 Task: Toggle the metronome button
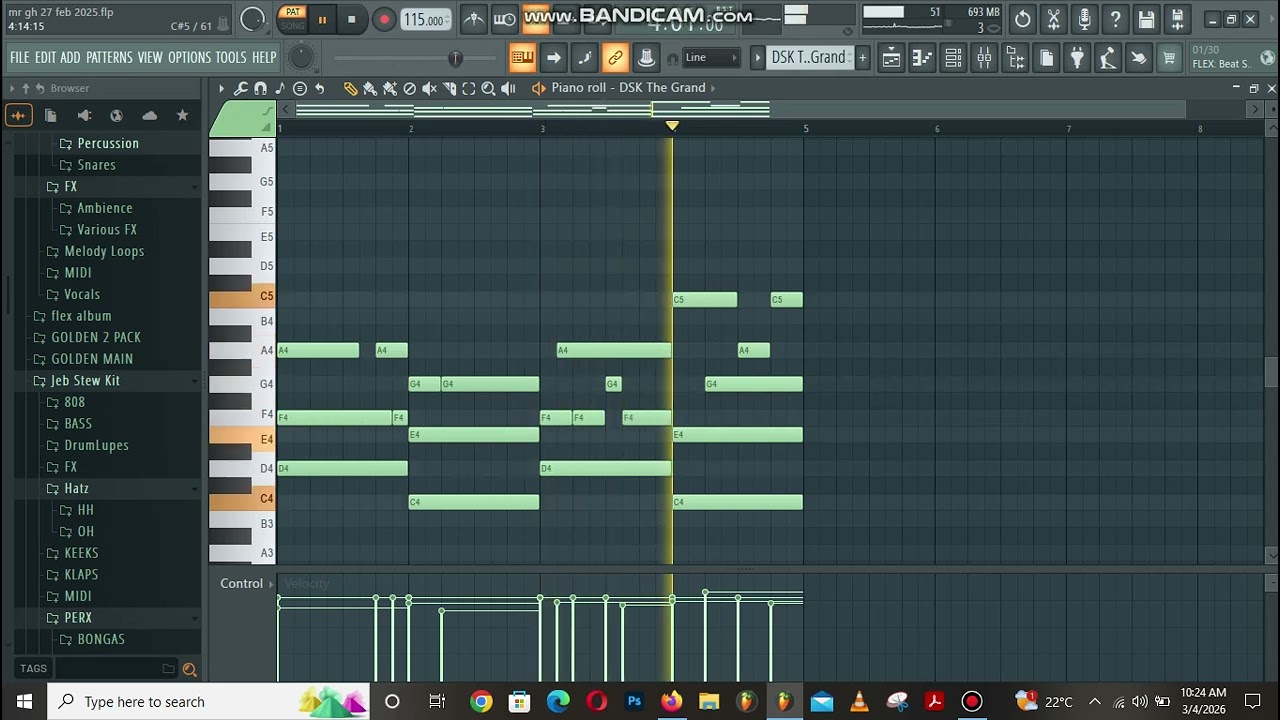pyautogui.click(x=474, y=19)
